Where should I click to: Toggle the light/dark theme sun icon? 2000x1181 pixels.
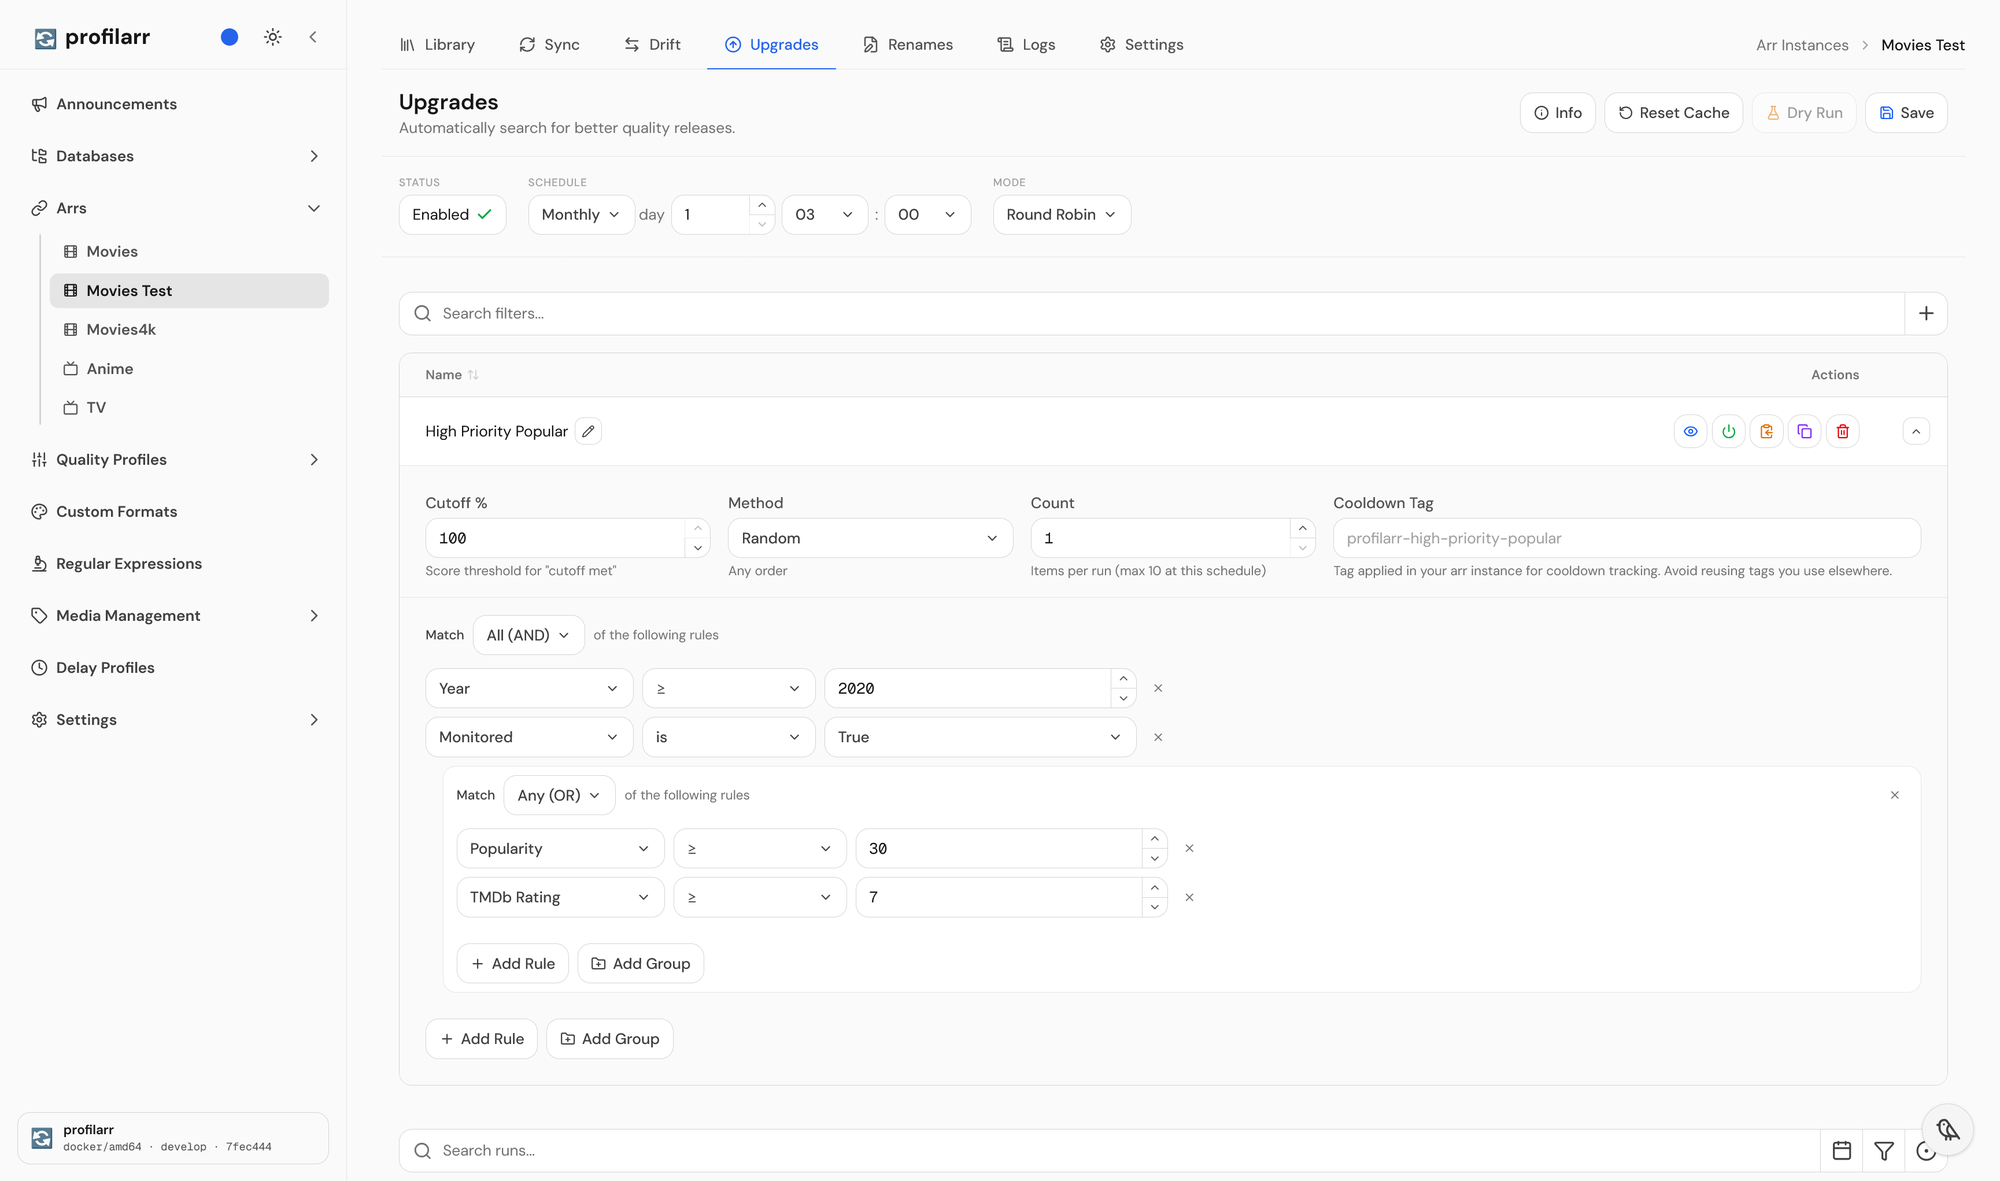coord(273,37)
